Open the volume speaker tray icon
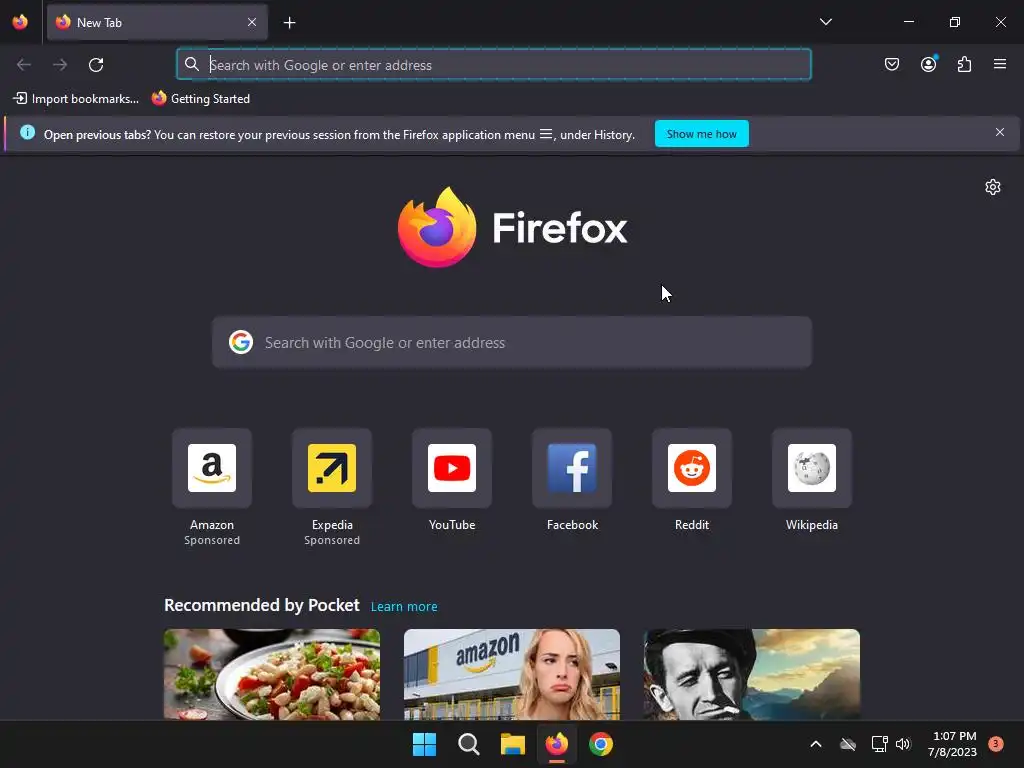This screenshot has width=1024, height=768. (x=903, y=744)
